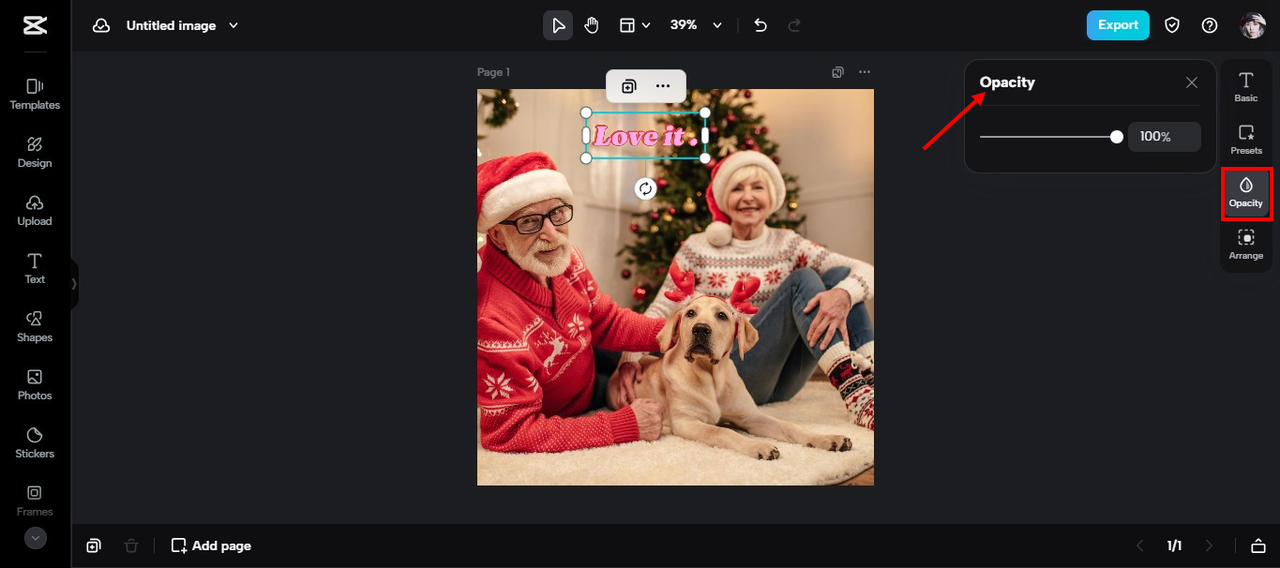Duplicate Page 1 using the page icon

click(838, 72)
